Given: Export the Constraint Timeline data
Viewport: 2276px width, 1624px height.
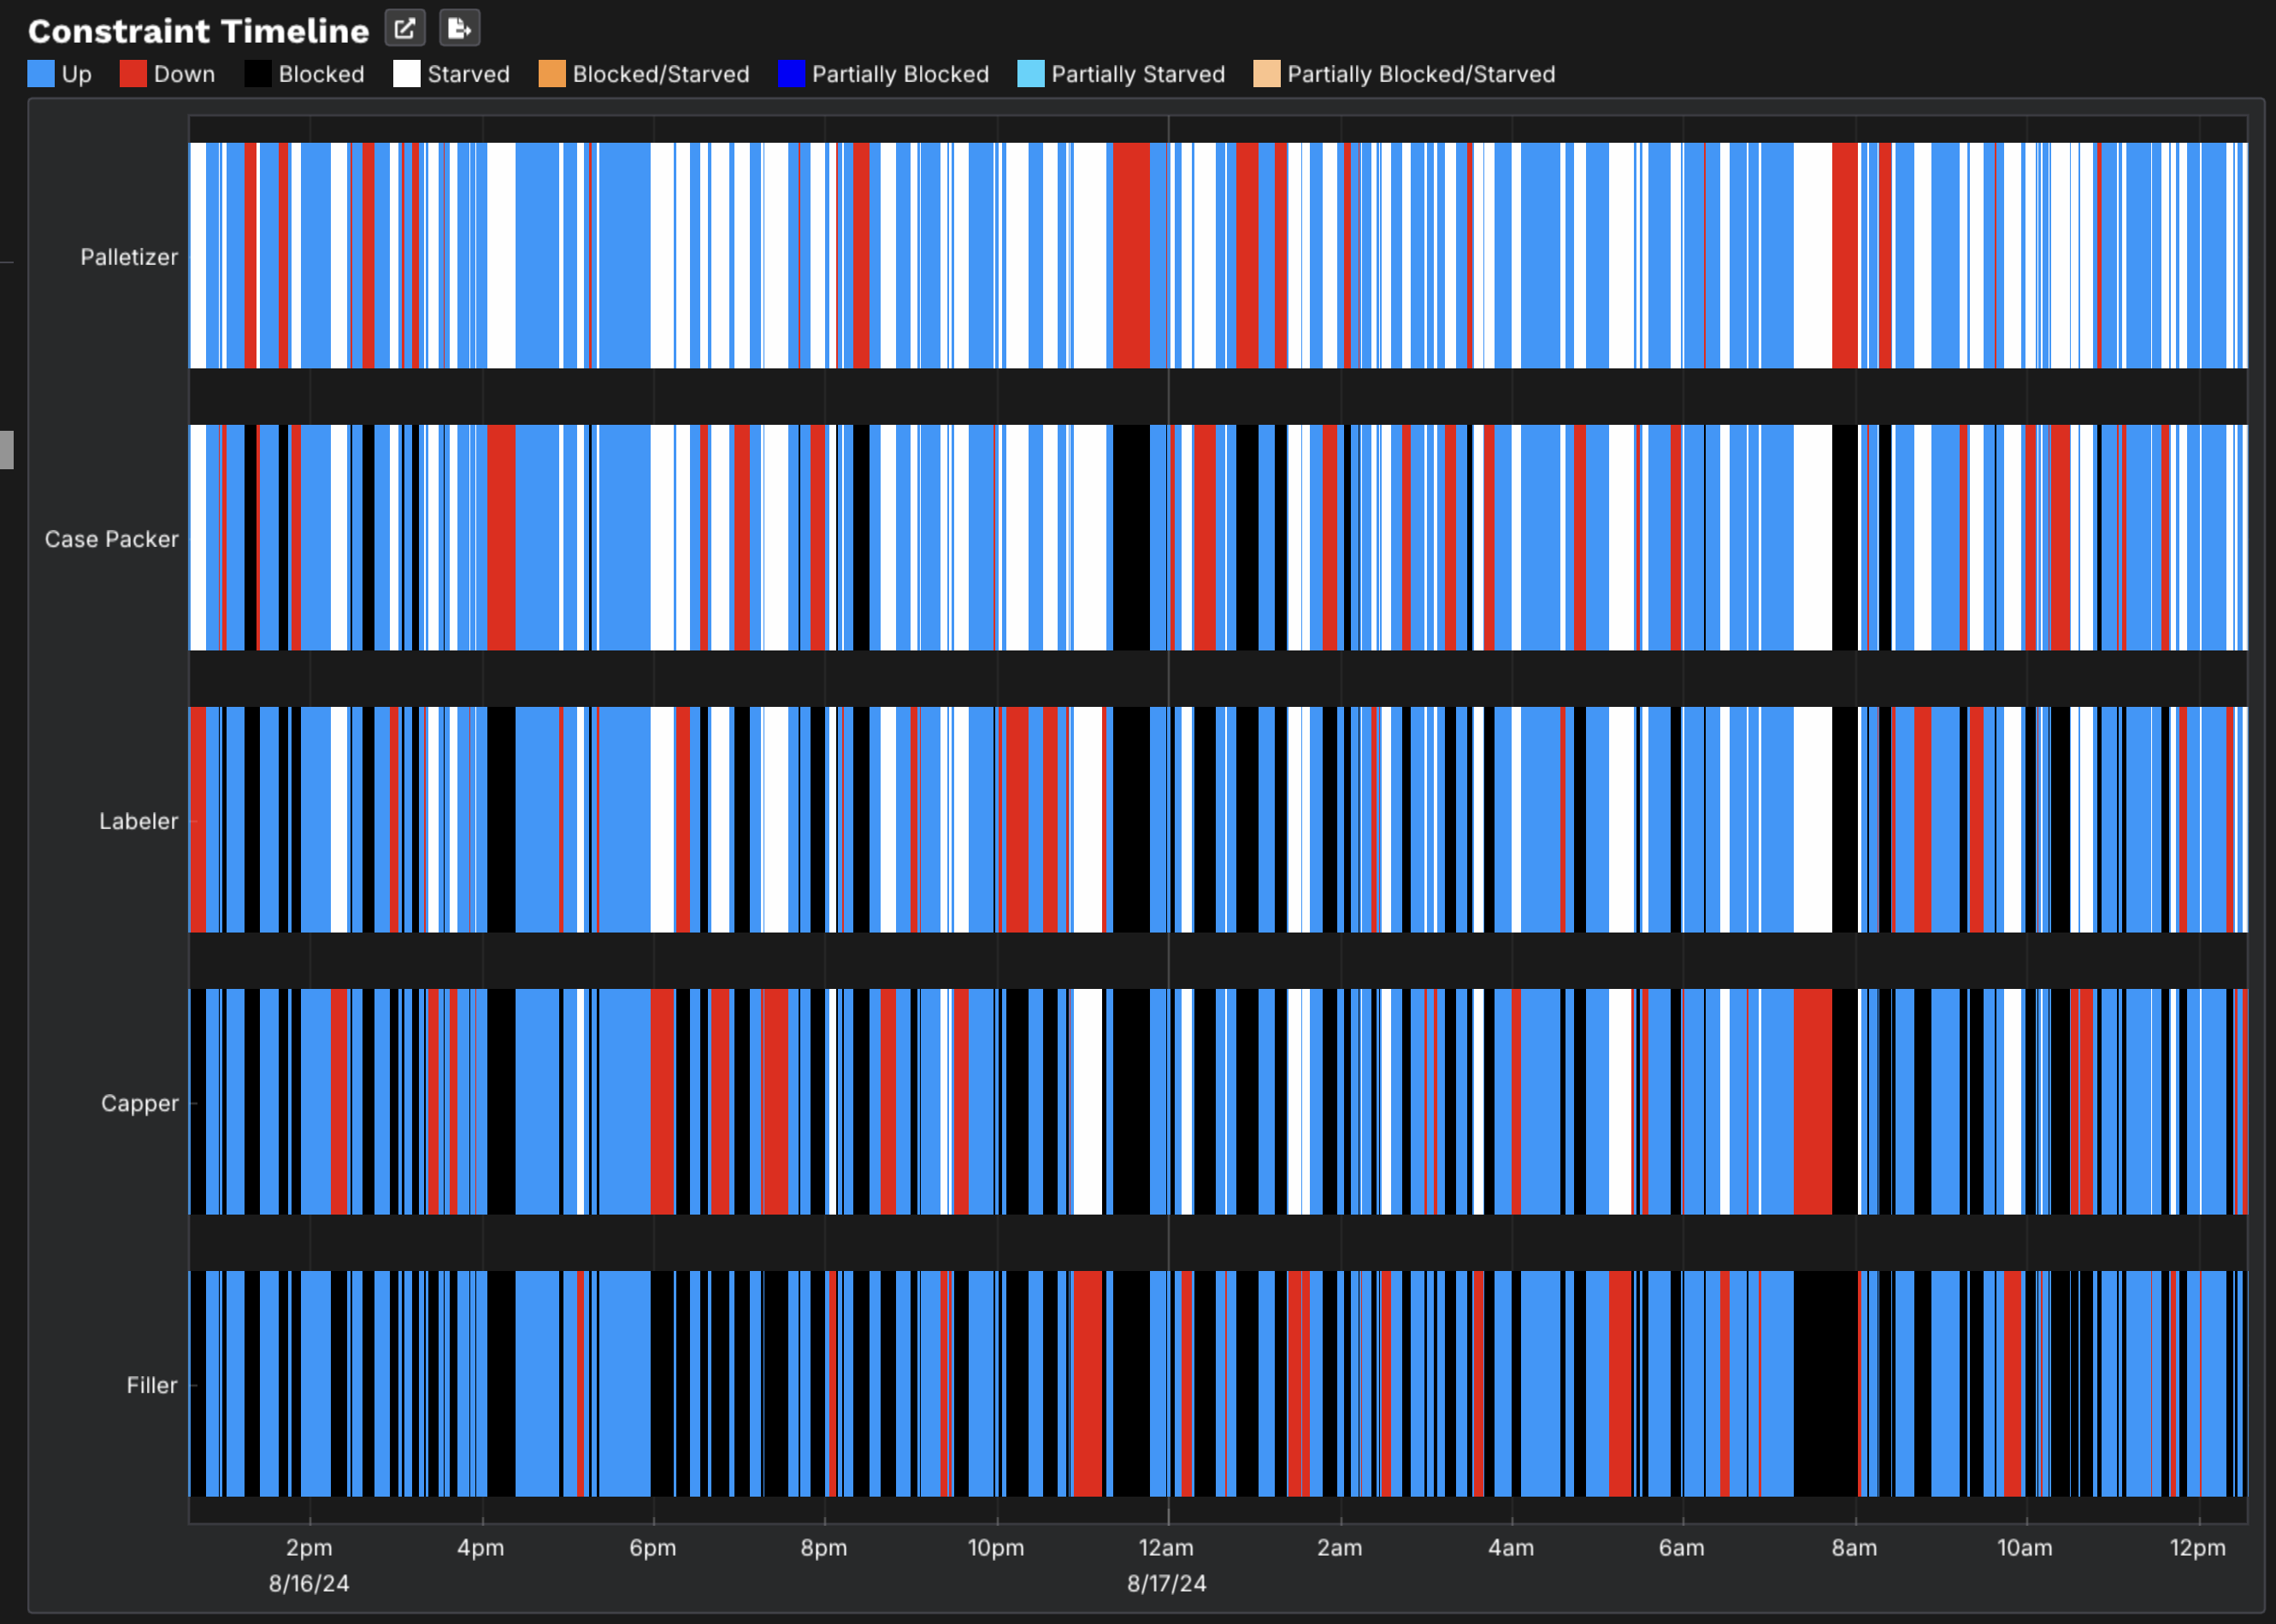Looking at the screenshot, I should coord(460,28).
